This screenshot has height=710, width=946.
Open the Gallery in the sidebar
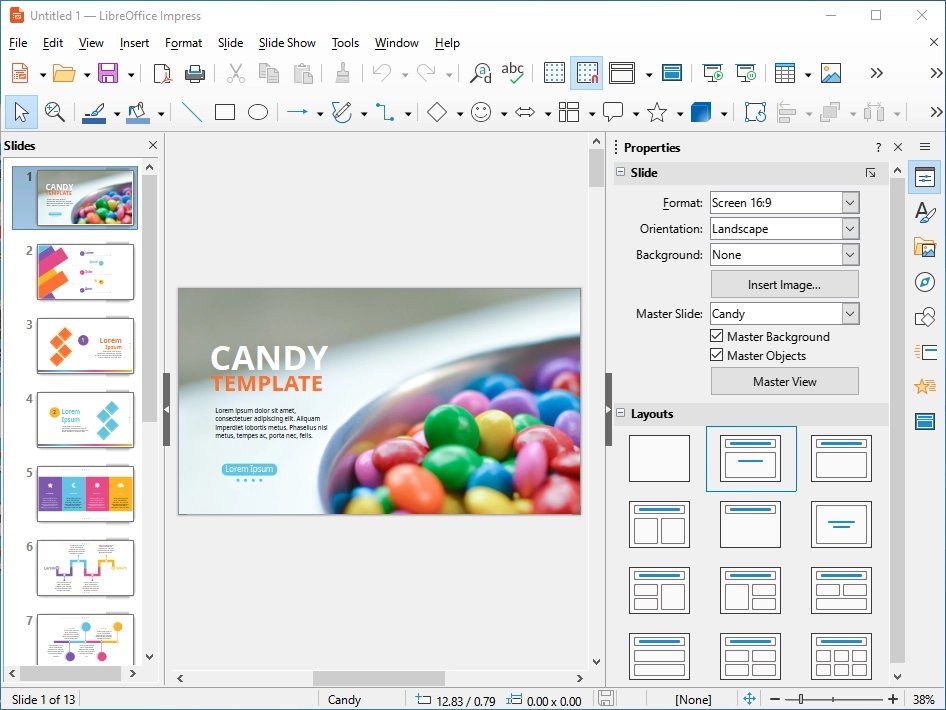(x=924, y=246)
